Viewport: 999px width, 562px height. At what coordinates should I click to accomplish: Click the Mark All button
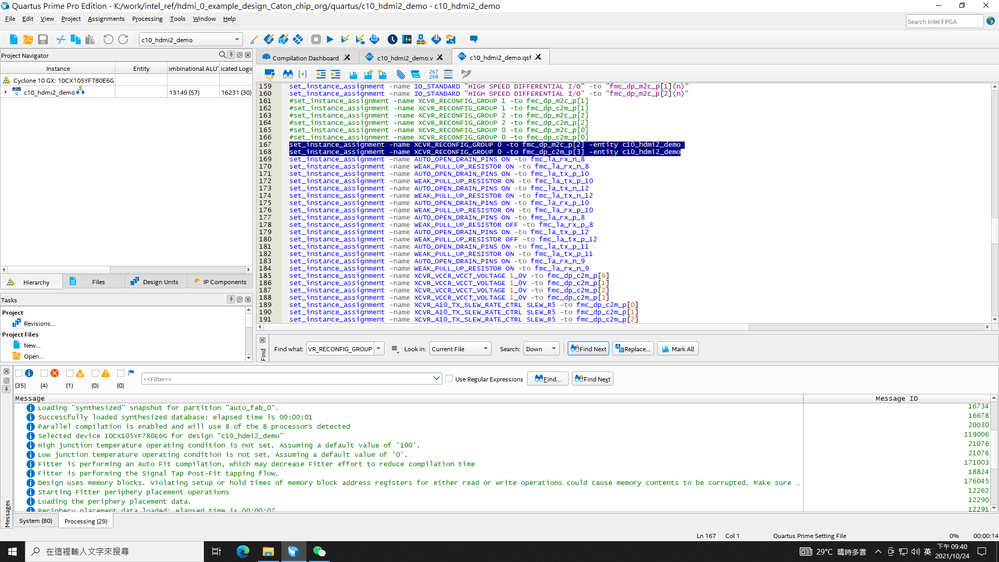pyautogui.click(x=677, y=349)
